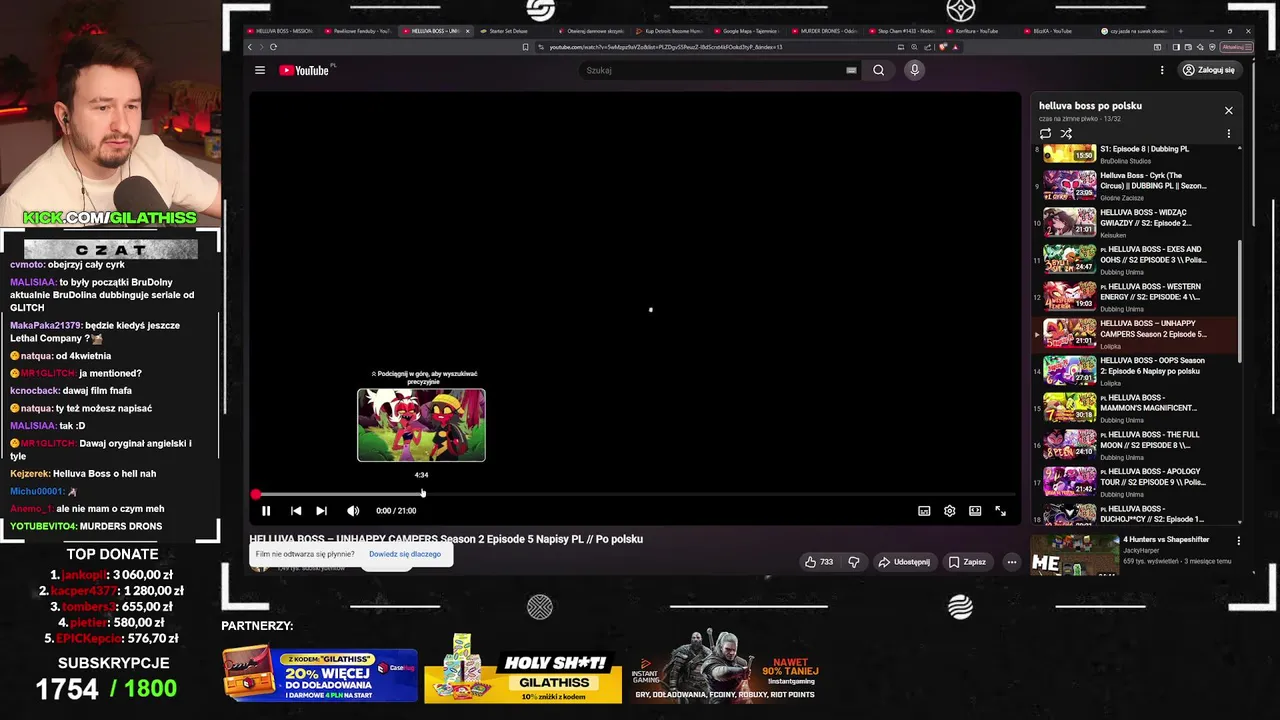Screen dimensions: 1280x720
Task: Dislike the video
Action: pyautogui.click(x=854, y=562)
